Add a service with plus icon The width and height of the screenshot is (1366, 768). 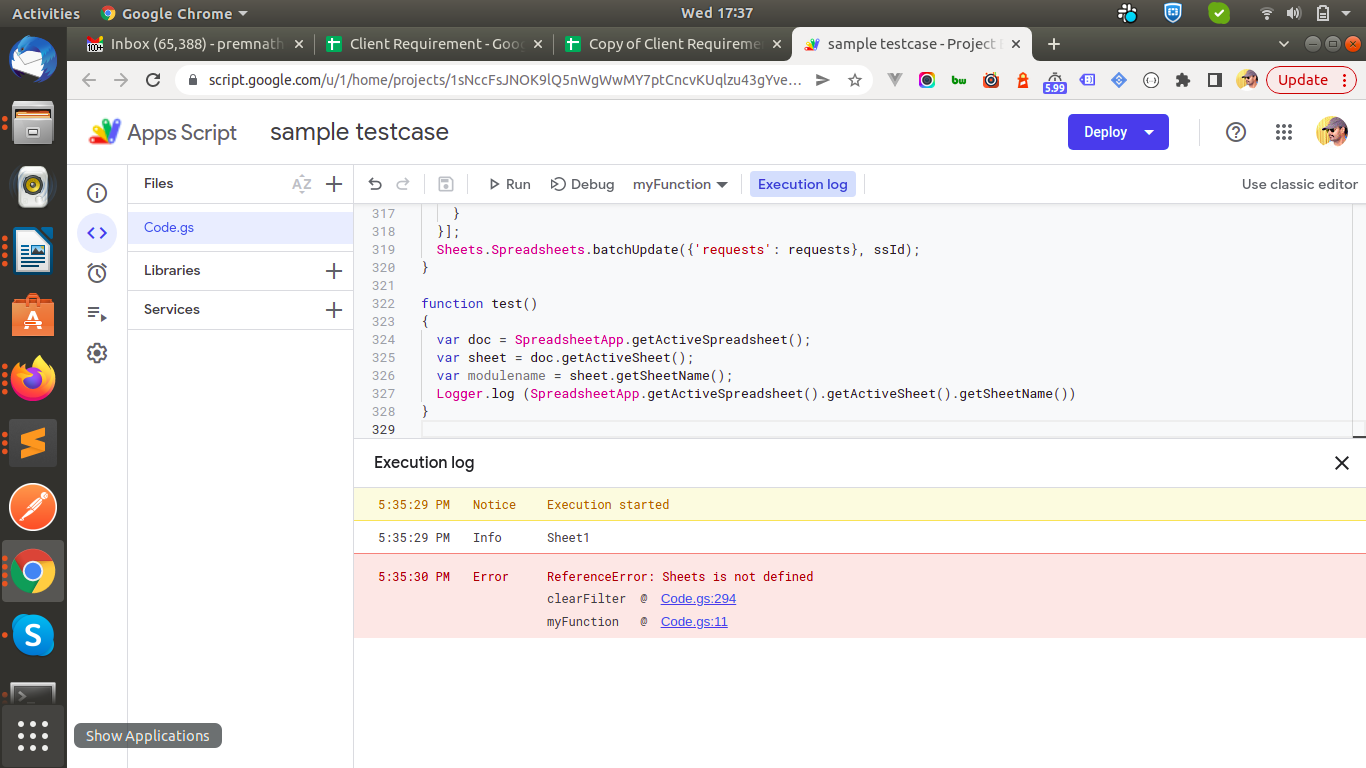pyautogui.click(x=334, y=310)
